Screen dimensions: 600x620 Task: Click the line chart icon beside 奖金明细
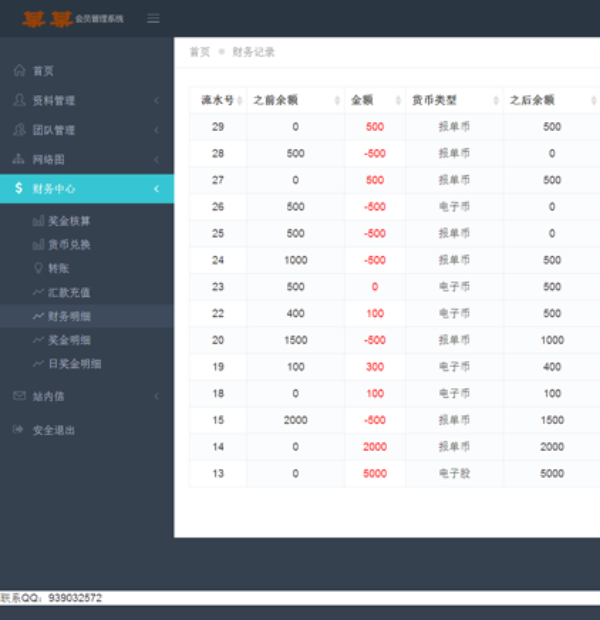click(38, 340)
